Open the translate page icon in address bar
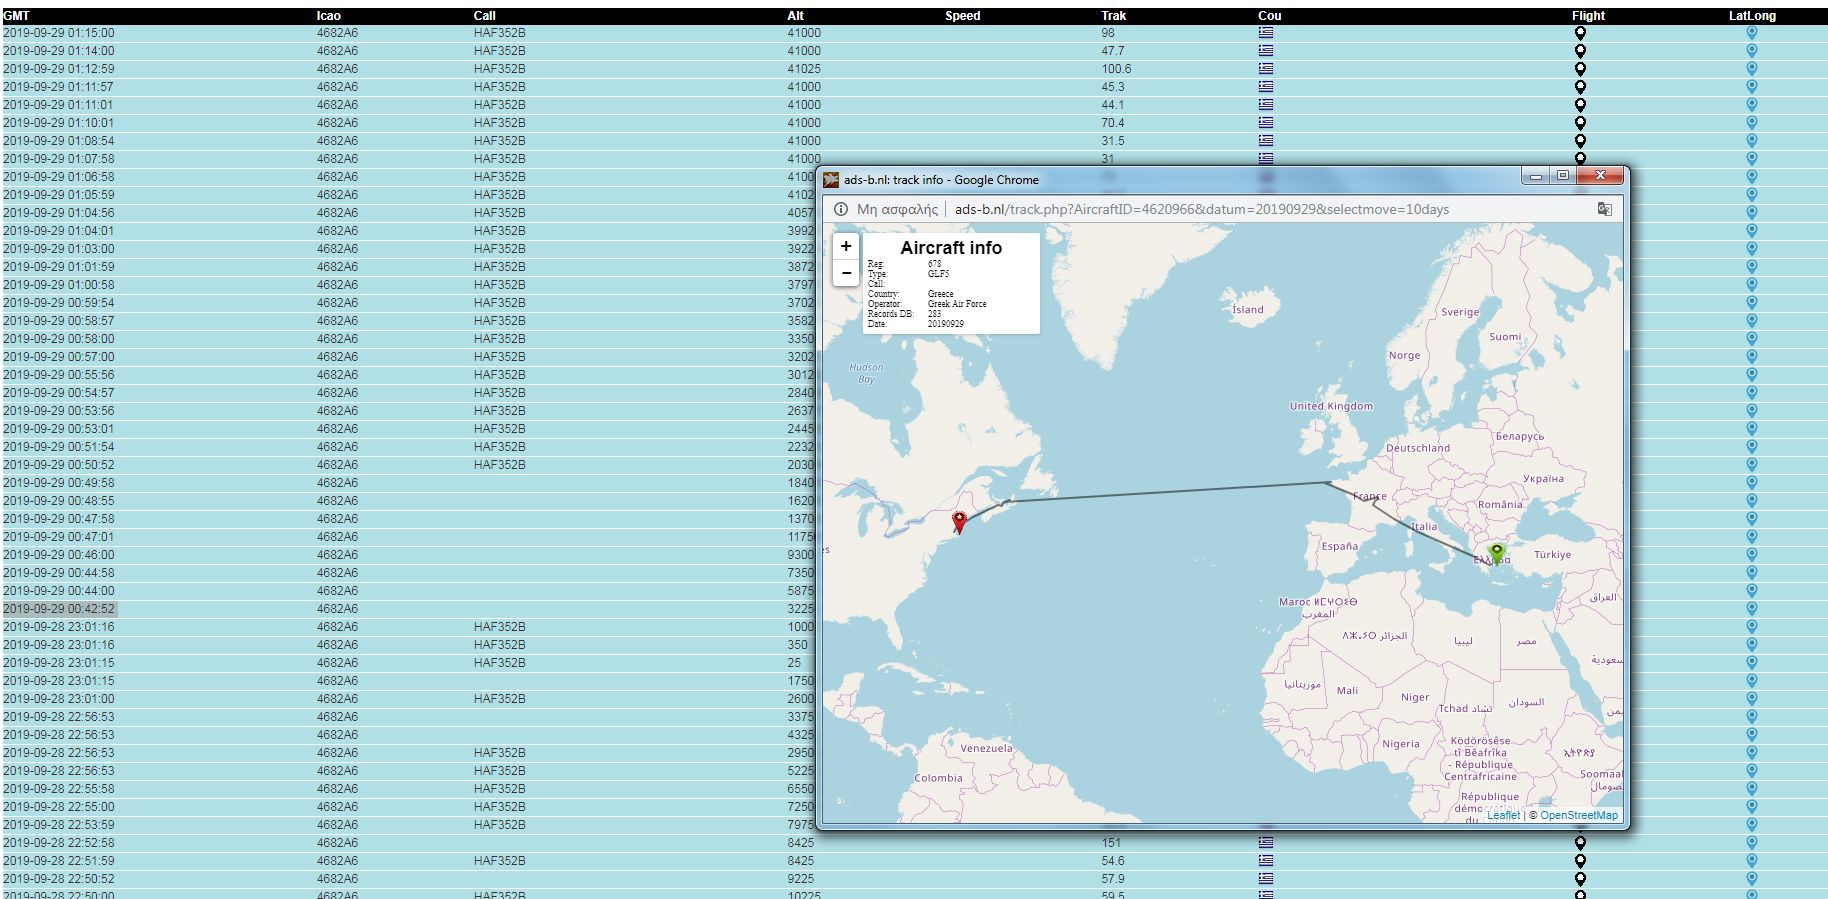This screenshot has height=899, width=1828. click(x=1604, y=209)
